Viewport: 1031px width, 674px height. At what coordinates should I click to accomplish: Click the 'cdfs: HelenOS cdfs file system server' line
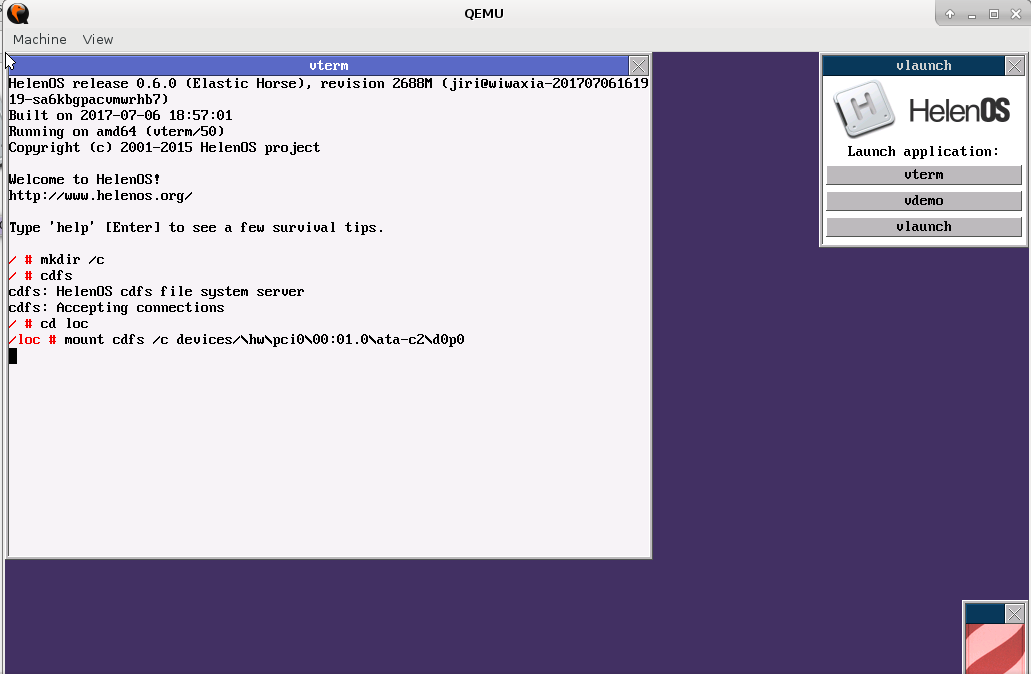coord(156,291)
